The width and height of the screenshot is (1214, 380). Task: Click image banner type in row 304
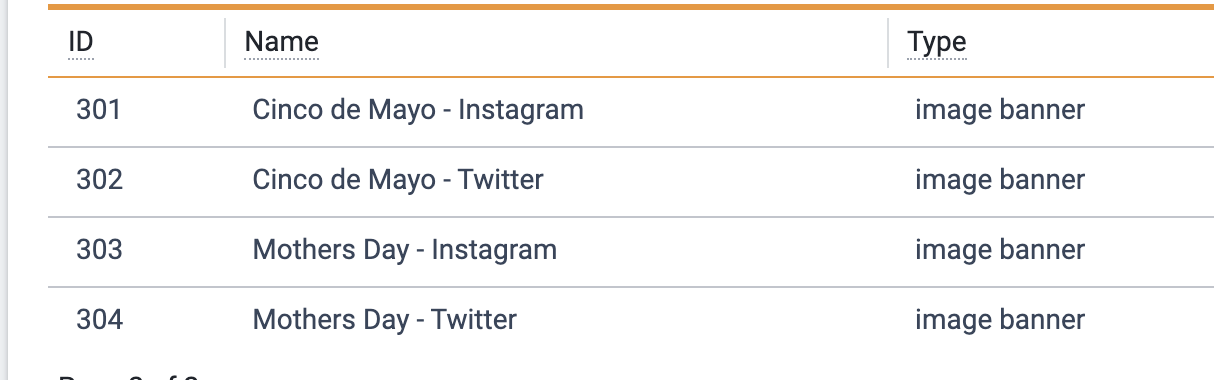(999, 320)
